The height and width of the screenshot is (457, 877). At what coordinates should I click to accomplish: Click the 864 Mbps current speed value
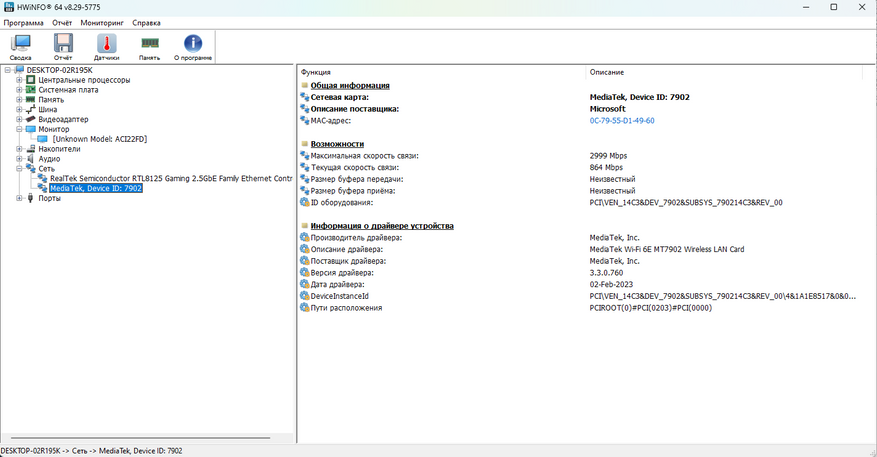coord(606,167)
